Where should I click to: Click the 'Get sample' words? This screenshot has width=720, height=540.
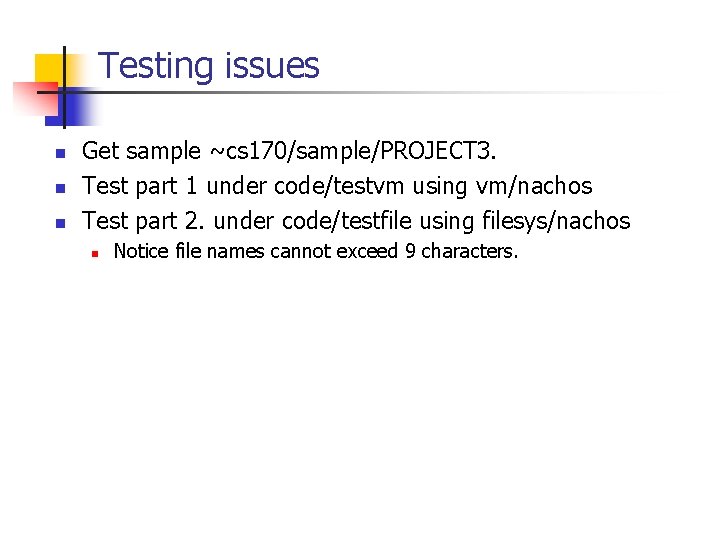click(141, 151)
